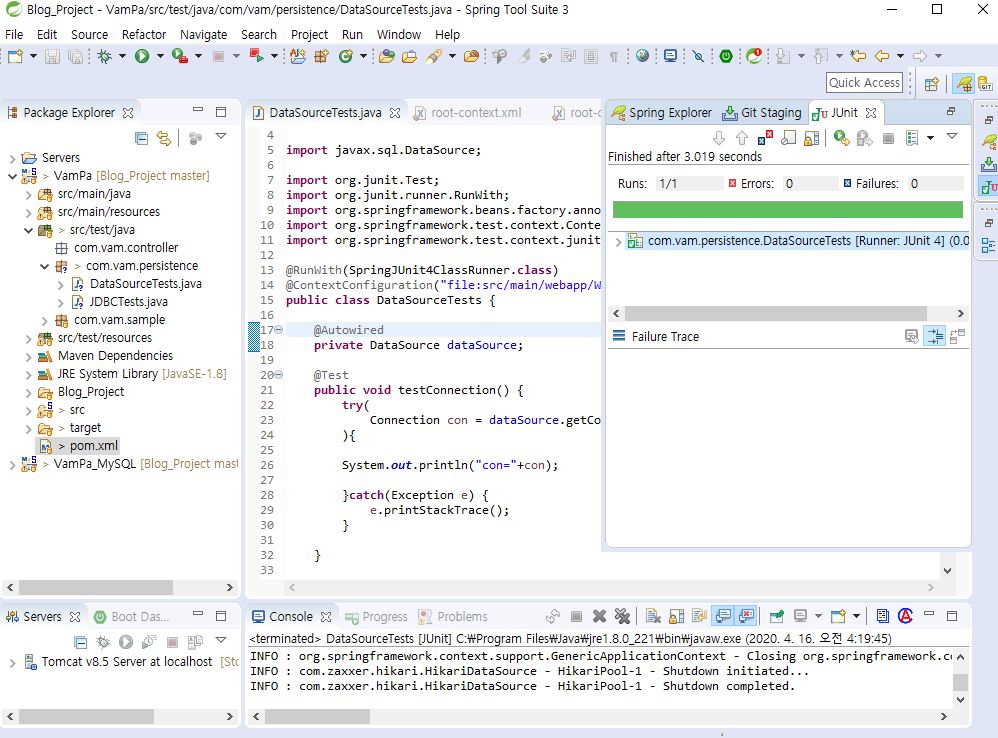Click the green Boot Dashboard power icon
Screen dimensions: 998x738
tap(726, 56)
